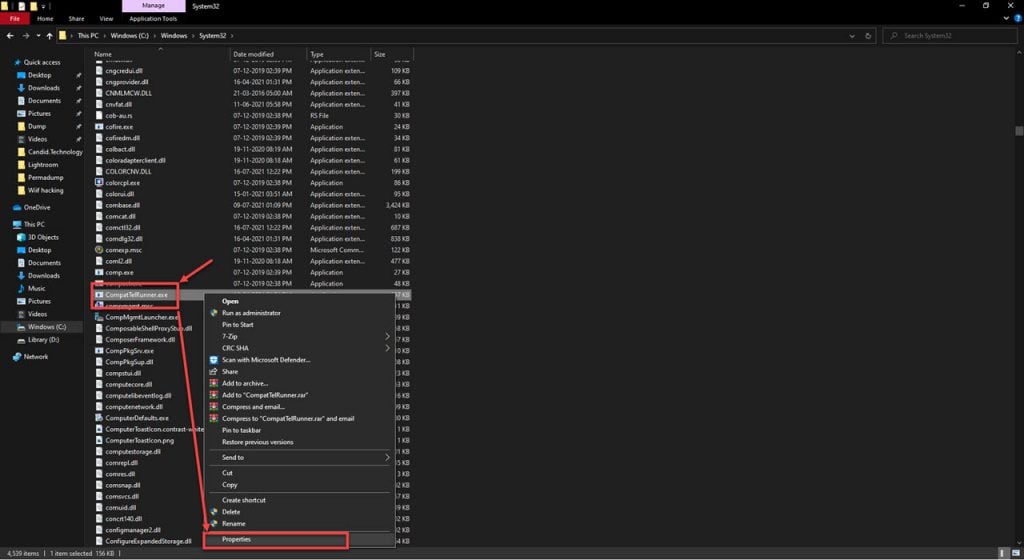Select the cofire.exe file
The width and height of the screenshot is (1024, 560).
(x=119, y=127)
